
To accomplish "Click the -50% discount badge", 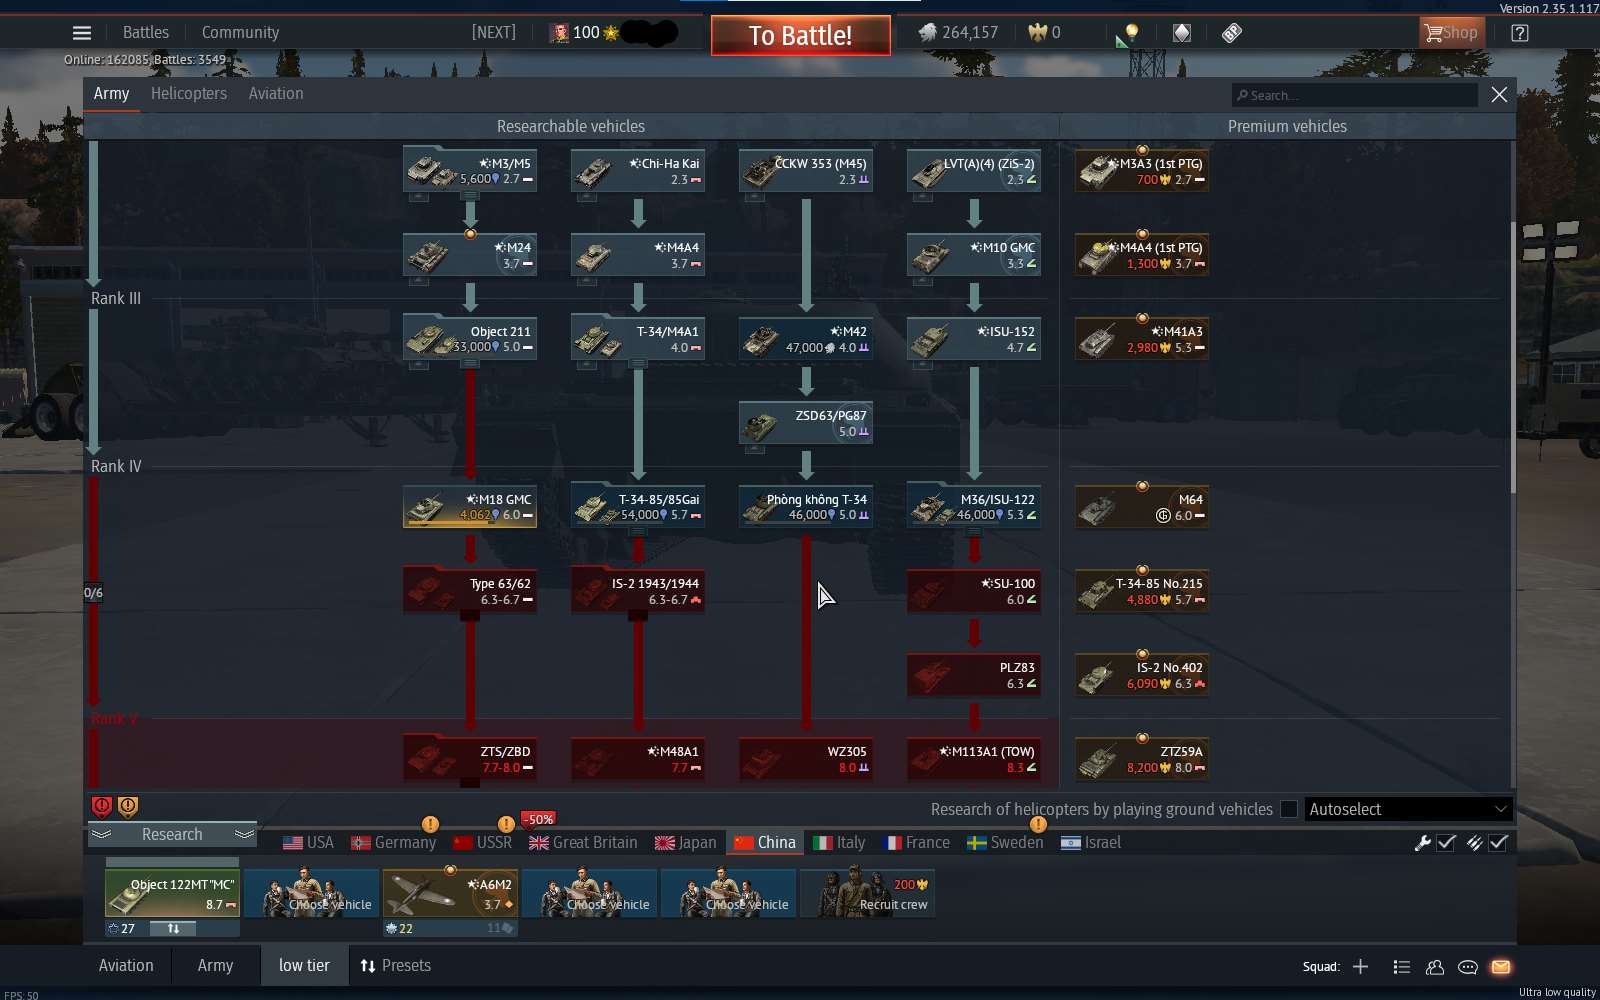I will 539,819.
